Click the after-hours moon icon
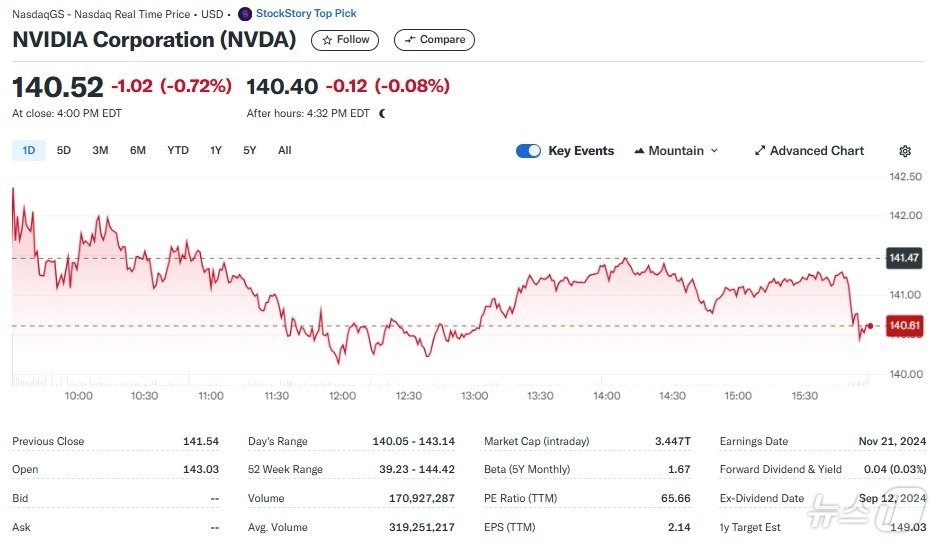 [x=382, y=113]
